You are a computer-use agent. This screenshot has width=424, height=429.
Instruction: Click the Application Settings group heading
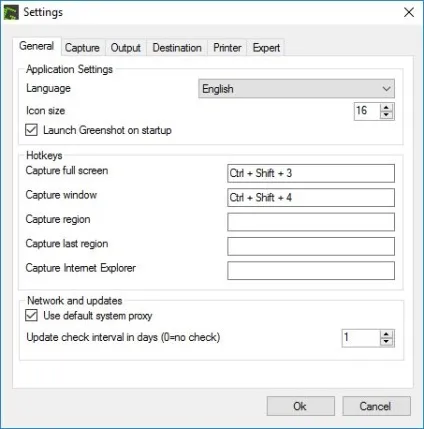[69, 69]
